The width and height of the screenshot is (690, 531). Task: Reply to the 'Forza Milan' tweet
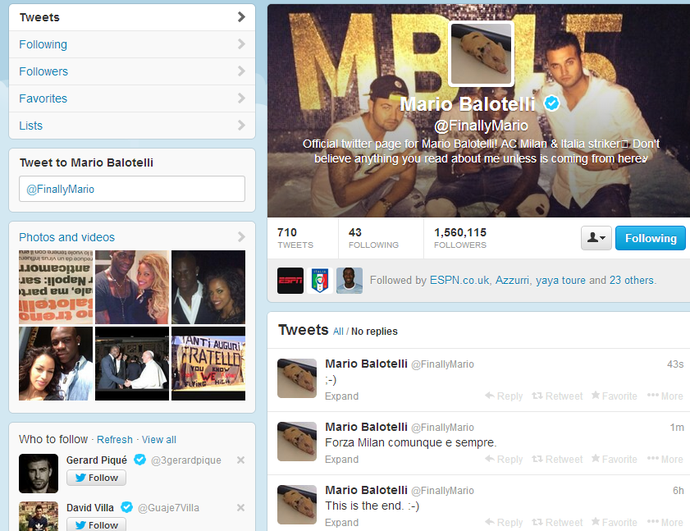504,460
